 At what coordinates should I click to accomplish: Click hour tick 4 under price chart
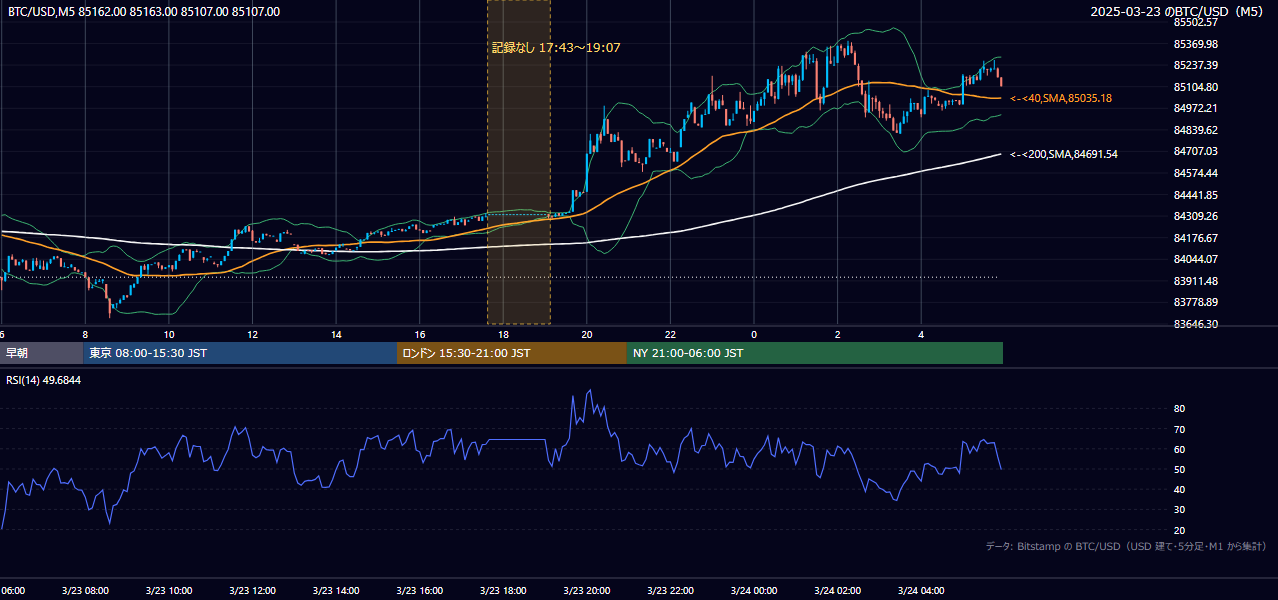(921, 334)
